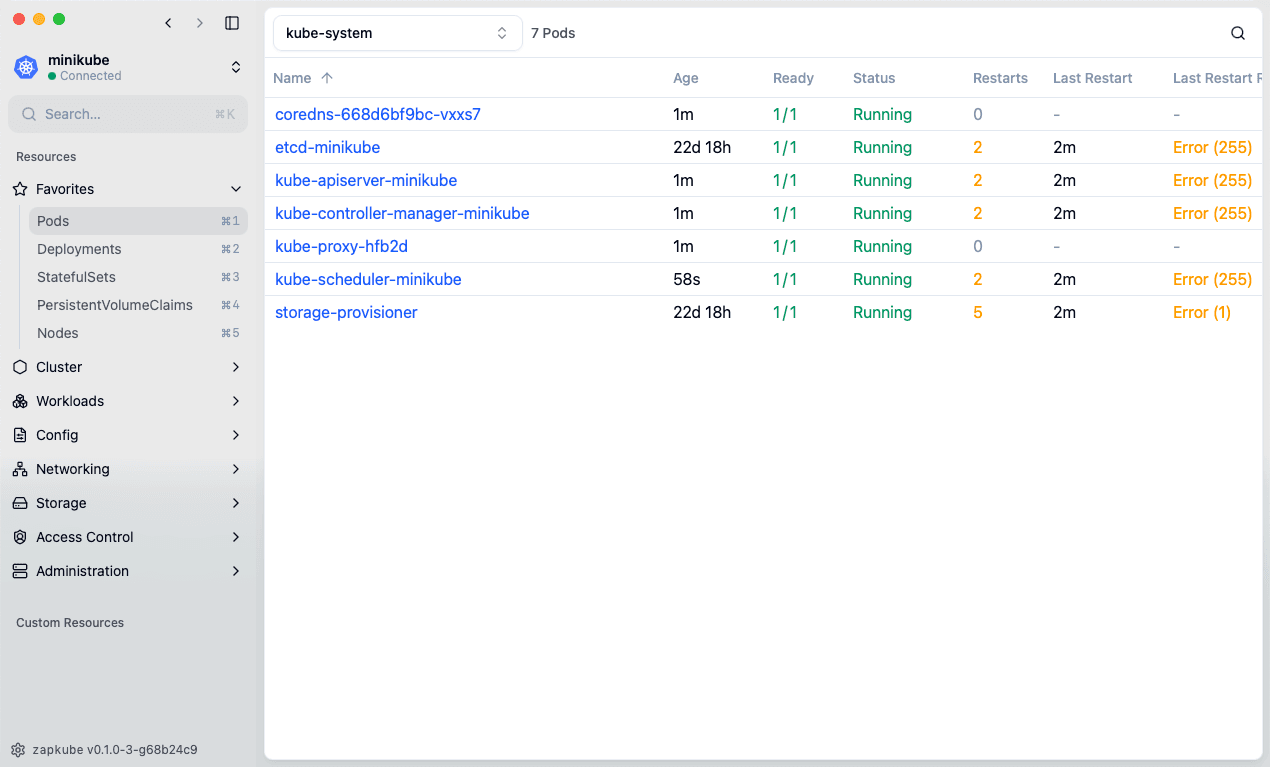Click the minikube Kubernetes logo icon
Image resolution: width=1270 pixels, height=767 pixels.
pos(26,67)
